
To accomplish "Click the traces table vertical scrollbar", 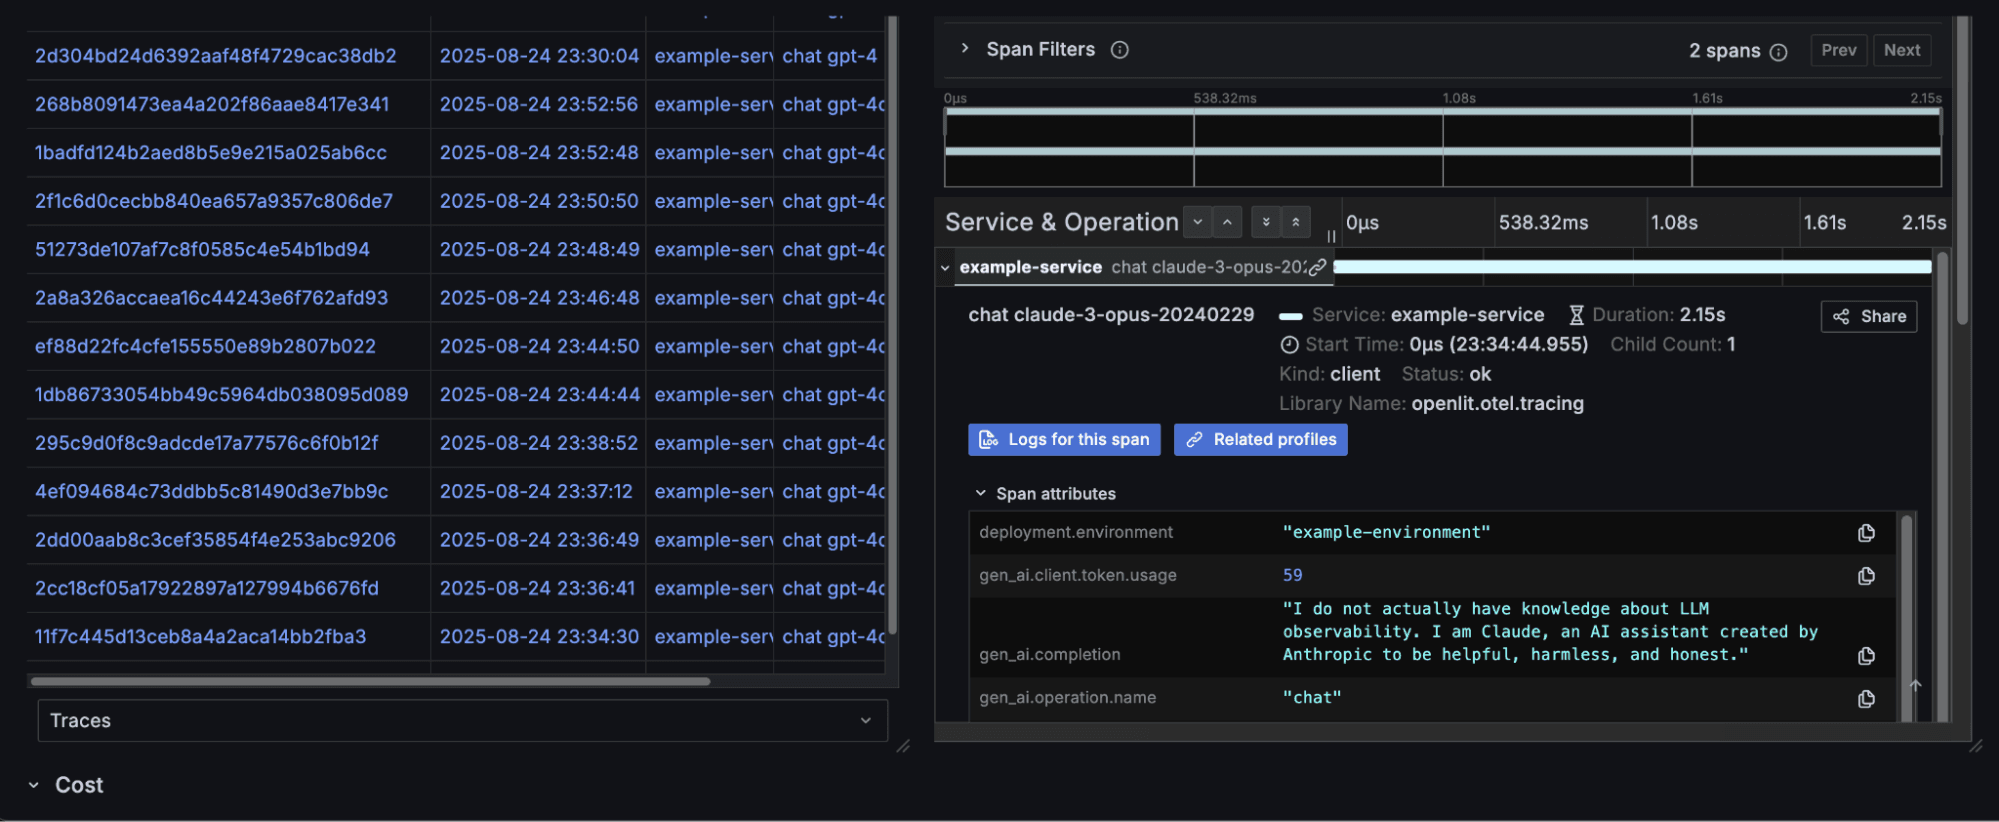I will click(x=892, y=325).
